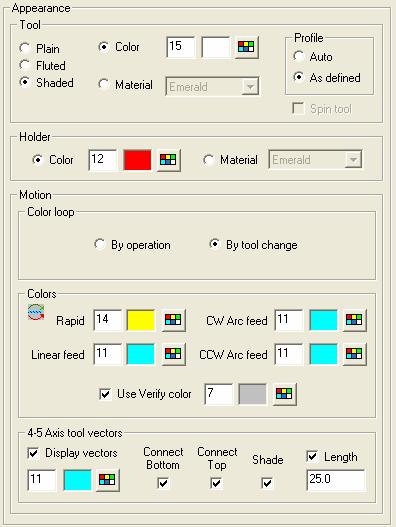396x527 pixels.
Task: Open color palette for Linear feed
Action: [x=173, y=354]
